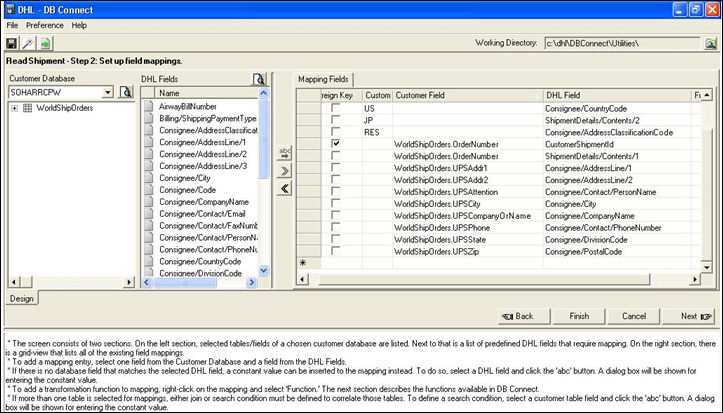Click the Back button
Image resolution: width=723 pixels, height=413 pixels.
(524, 316)
